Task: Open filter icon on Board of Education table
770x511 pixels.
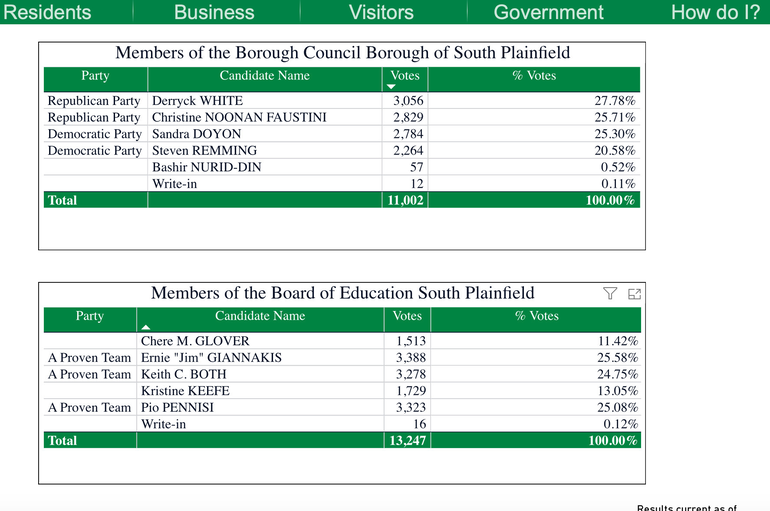Action: pos(610,294)
